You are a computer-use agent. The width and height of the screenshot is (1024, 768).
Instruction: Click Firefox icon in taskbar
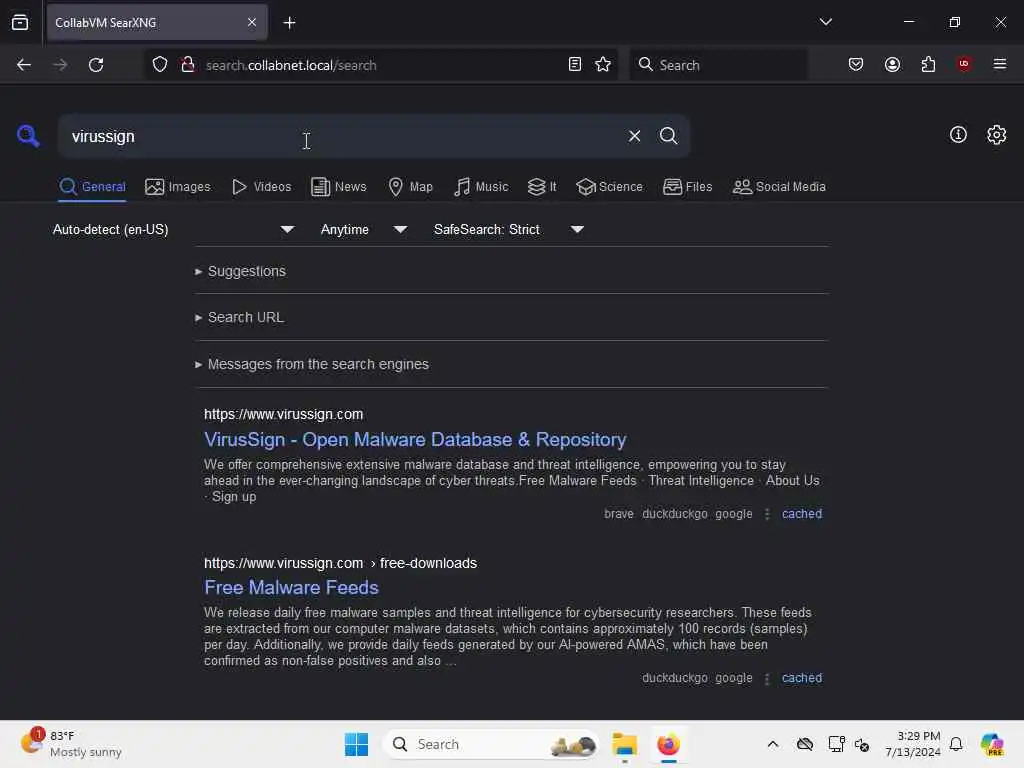click(x=668, y=744)
